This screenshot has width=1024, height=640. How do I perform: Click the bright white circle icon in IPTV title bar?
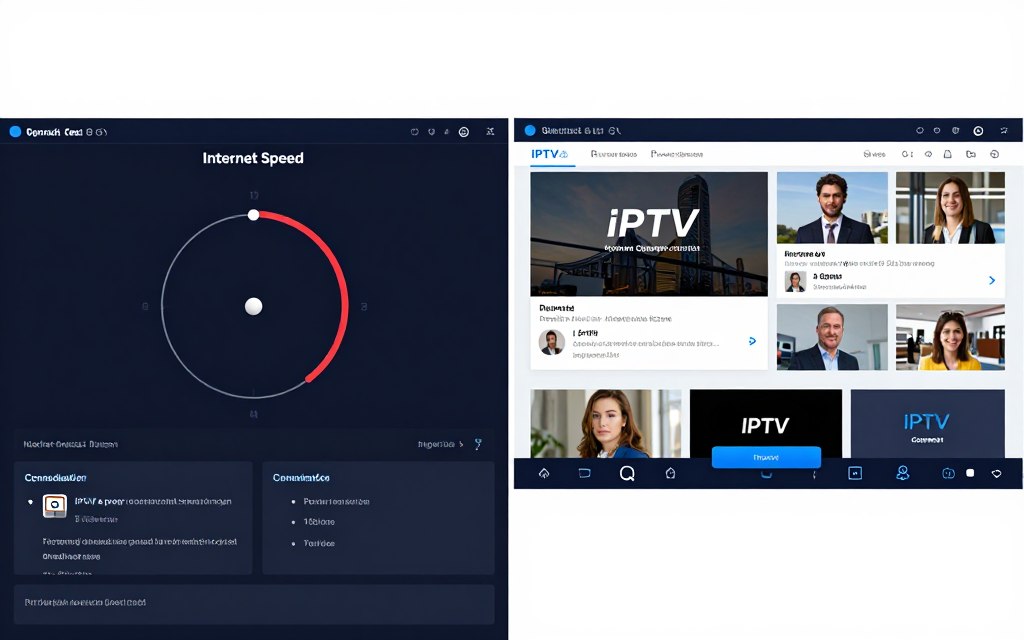click(x=978, y=131)
